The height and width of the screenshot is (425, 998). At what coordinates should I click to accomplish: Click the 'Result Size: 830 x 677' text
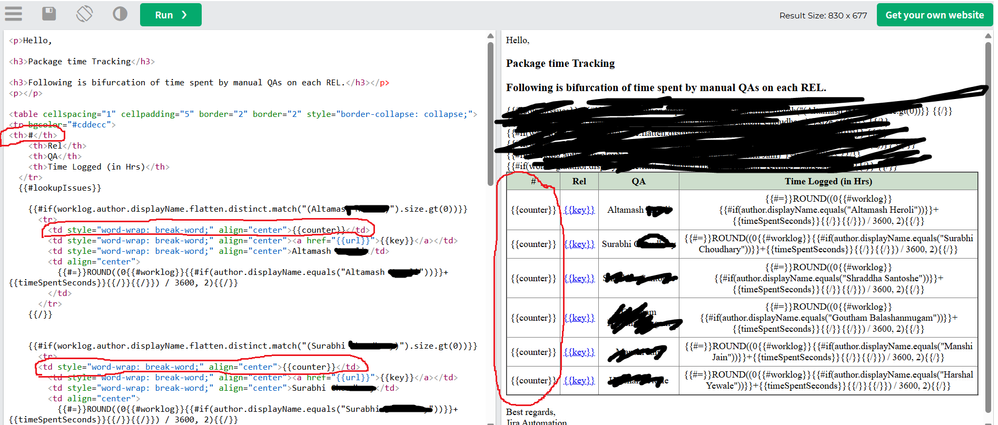tap(823, 15)
